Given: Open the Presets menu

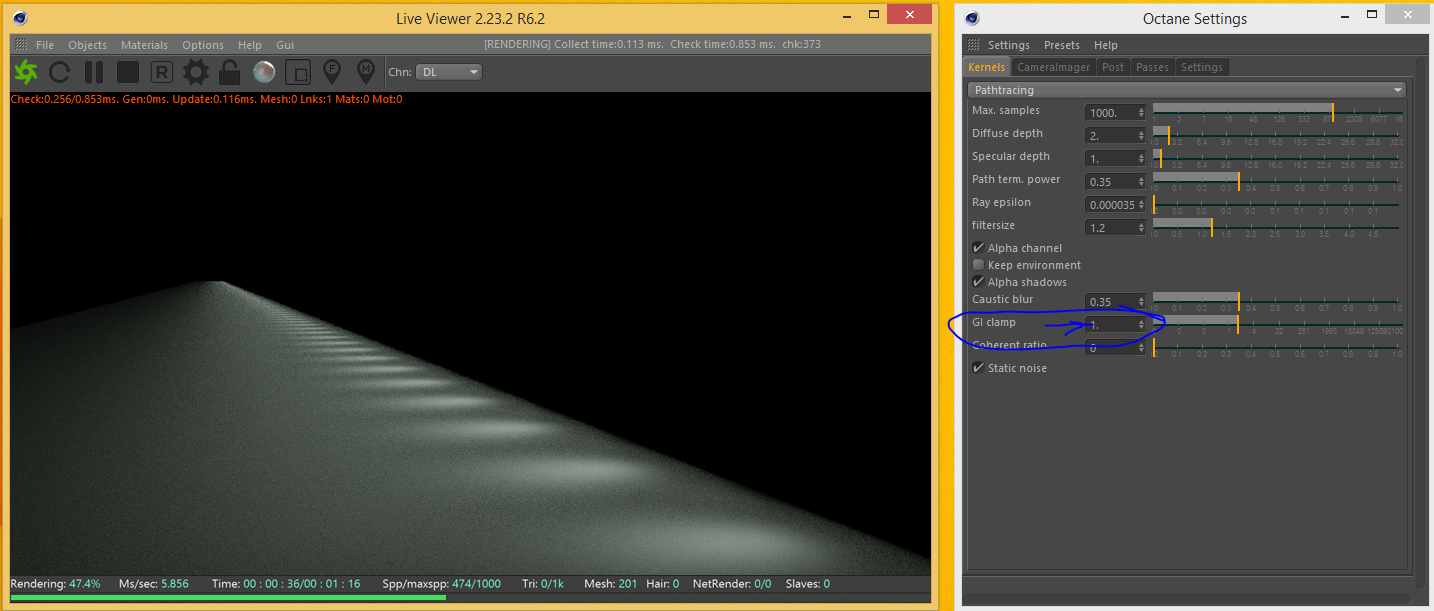Looking at the screenshot, I should [x=1062, y=45].
